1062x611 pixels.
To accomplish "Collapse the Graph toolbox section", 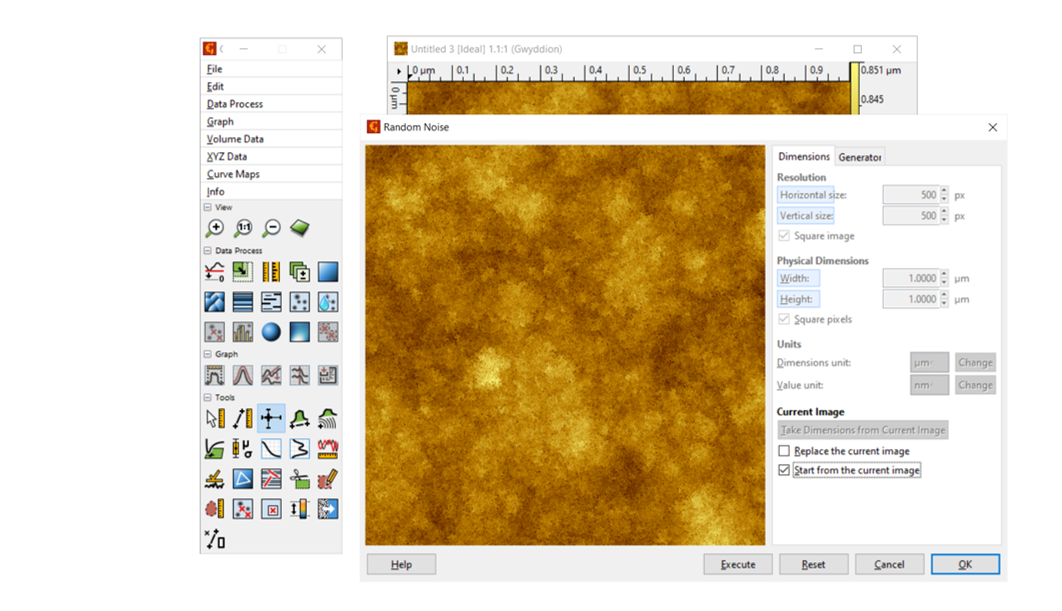I will (208, 354).
